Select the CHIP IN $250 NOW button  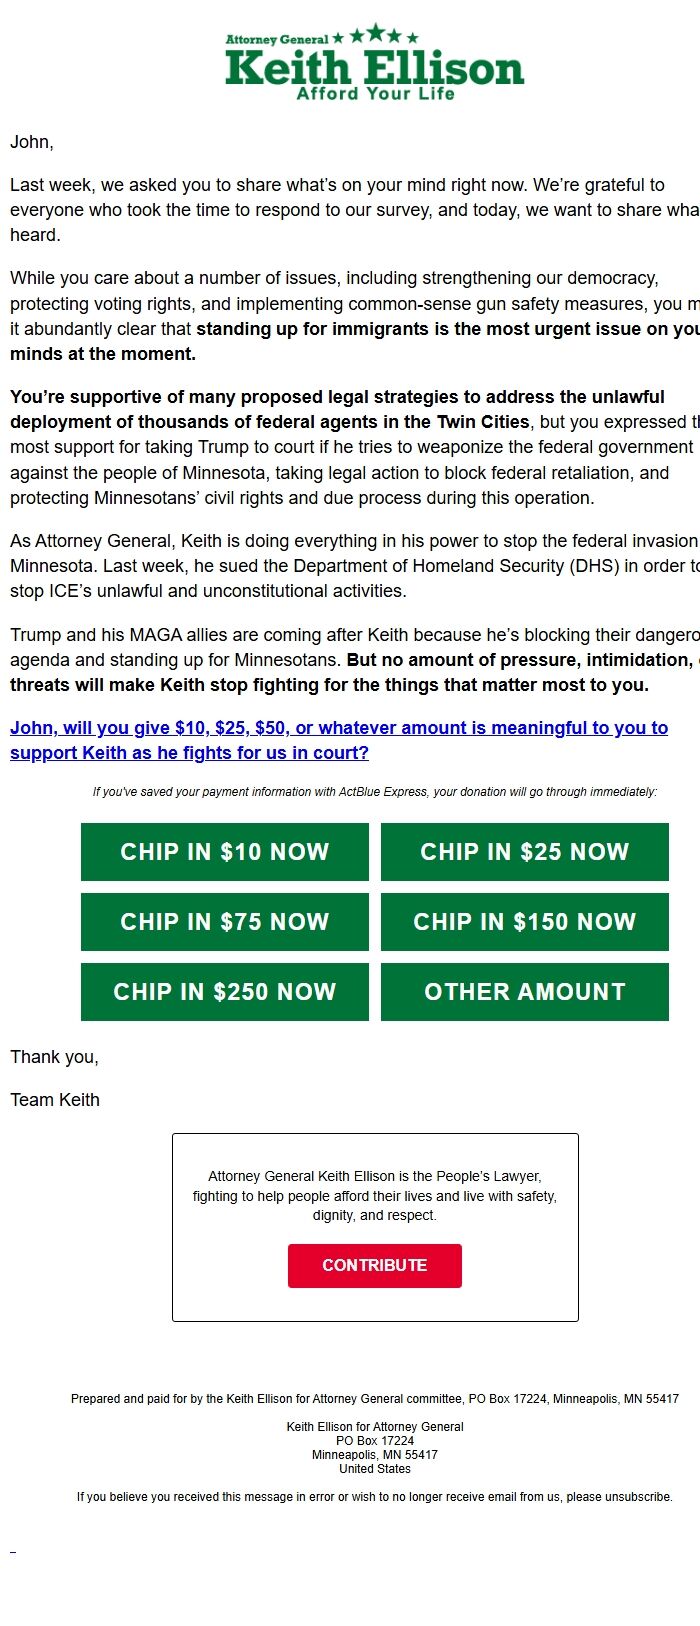[224, 991]
